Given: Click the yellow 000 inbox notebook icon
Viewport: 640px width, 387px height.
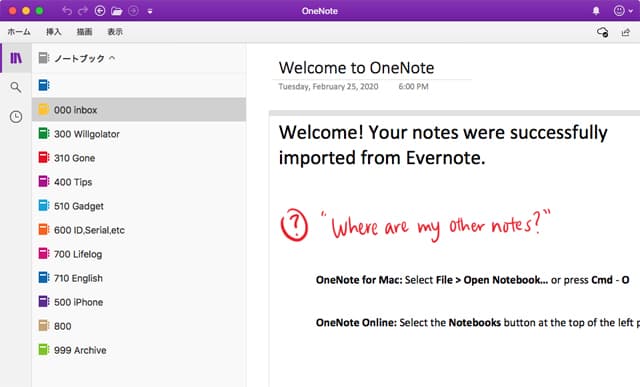Looking at the screenshot, I should pos(44,109).
